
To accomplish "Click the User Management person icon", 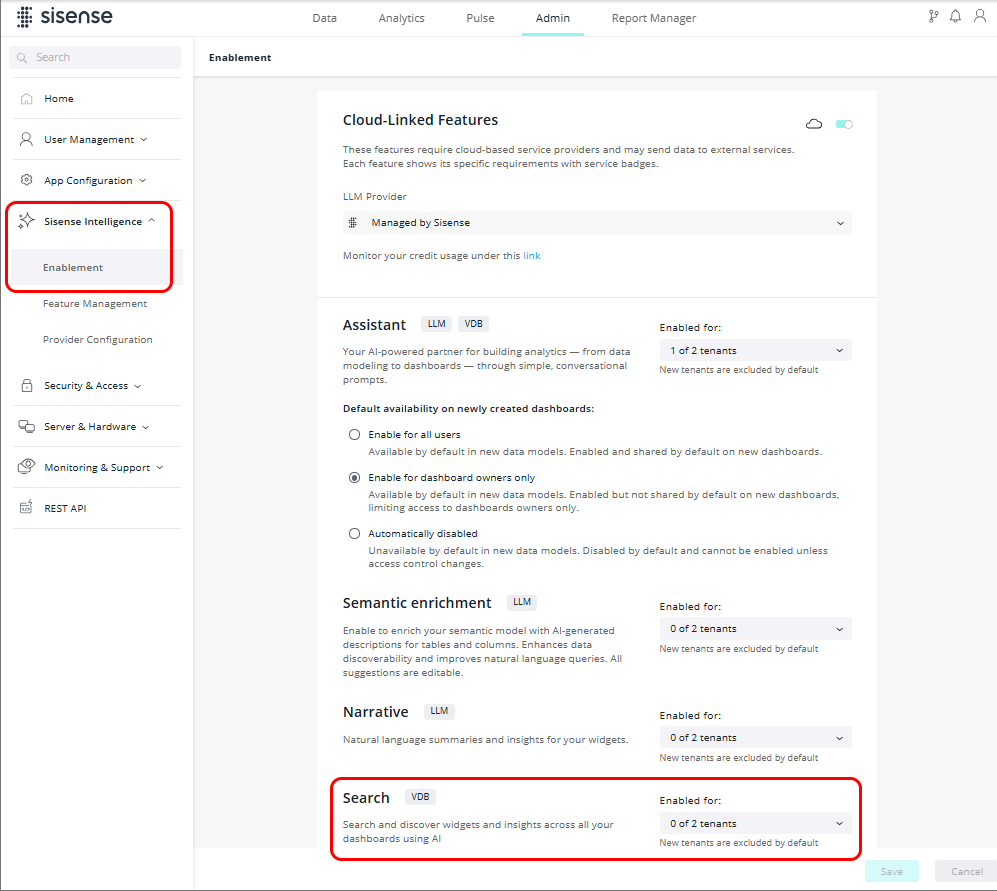I will [x=26, y=139].
